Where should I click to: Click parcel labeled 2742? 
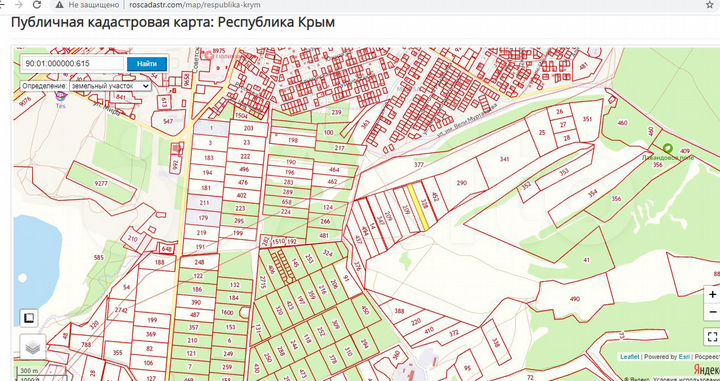coord(121,310)
